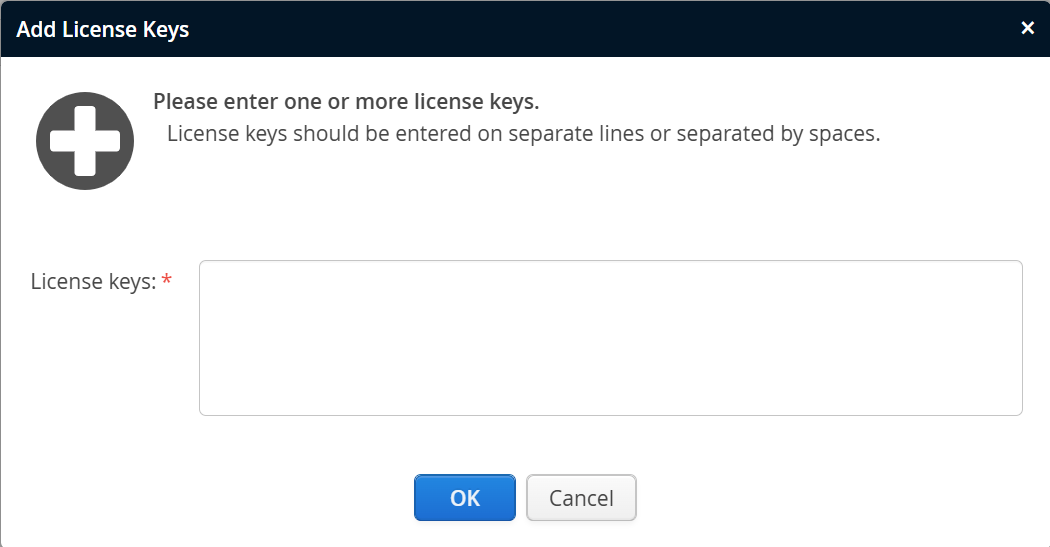
Task: Click inside the empty multiline keys field
Action: [x=610, y=338]
